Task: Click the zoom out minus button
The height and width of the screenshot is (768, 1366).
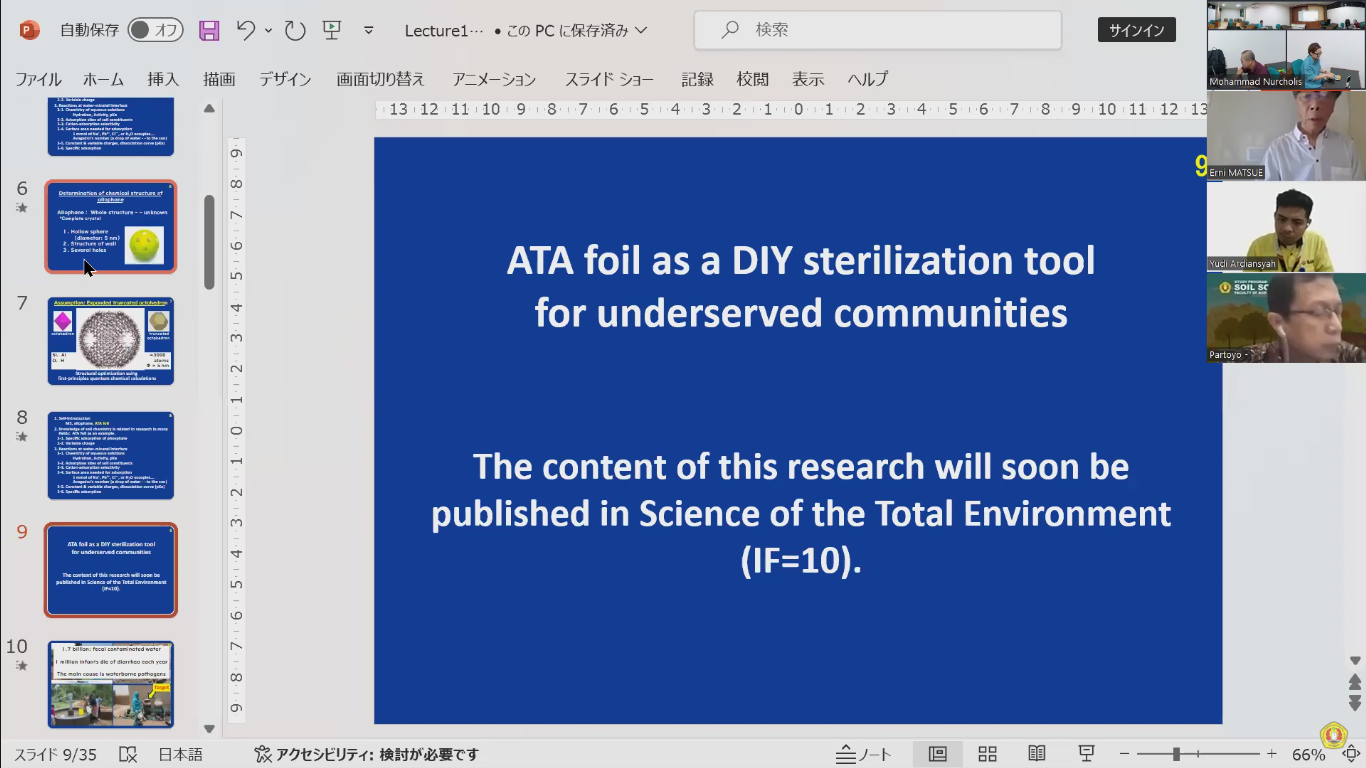Action: [1125, 754]
